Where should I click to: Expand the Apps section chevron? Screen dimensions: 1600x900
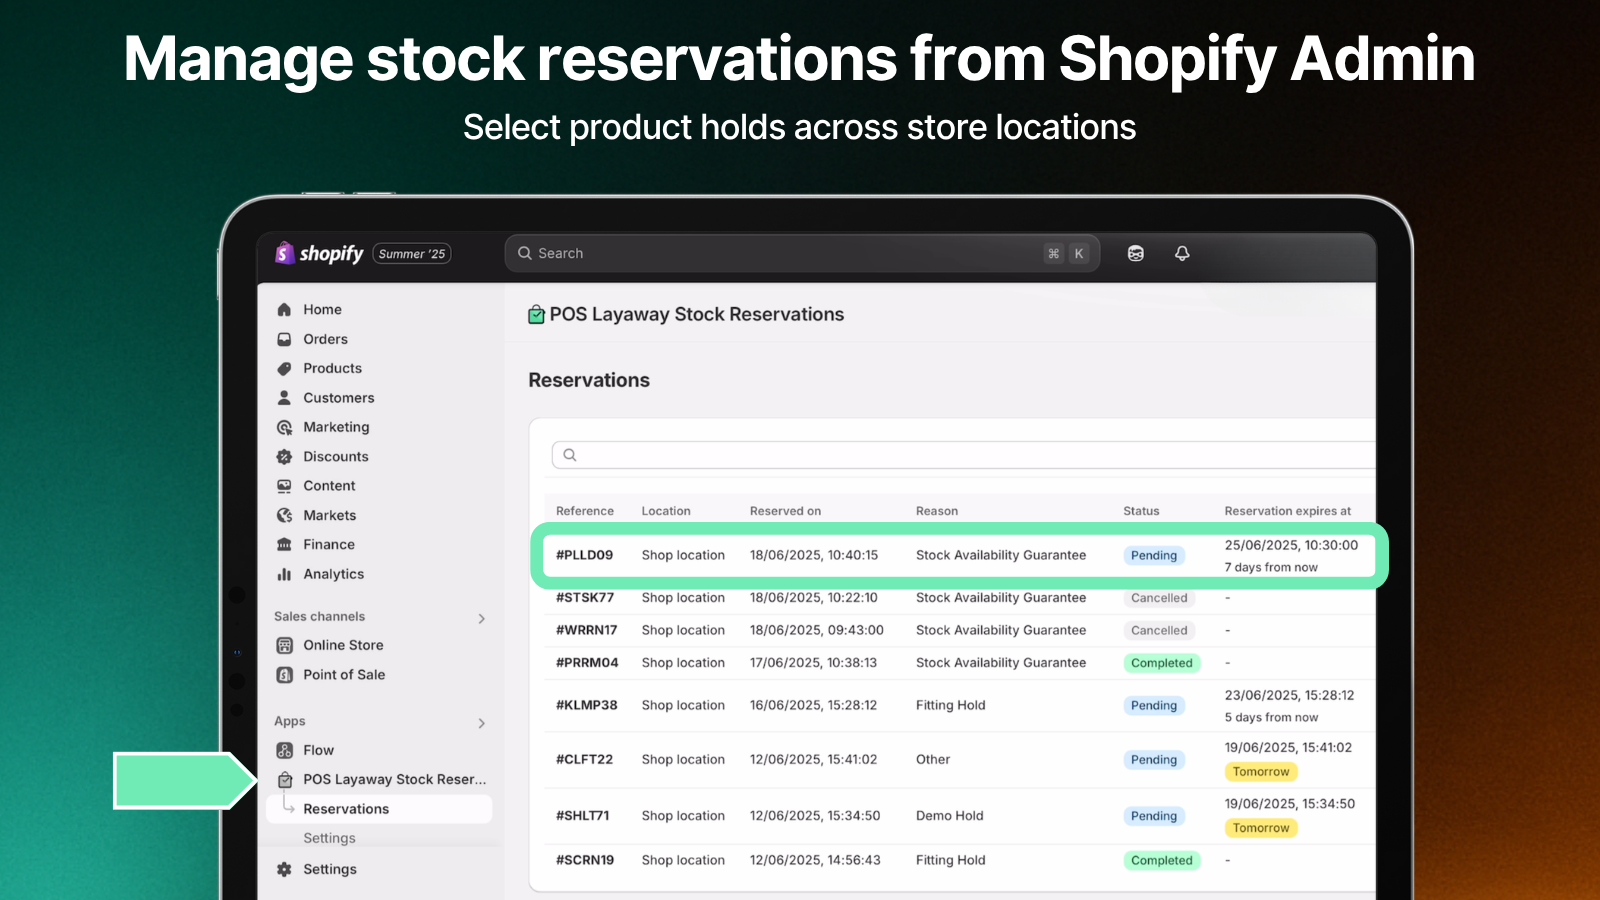(x=482, y=723)
